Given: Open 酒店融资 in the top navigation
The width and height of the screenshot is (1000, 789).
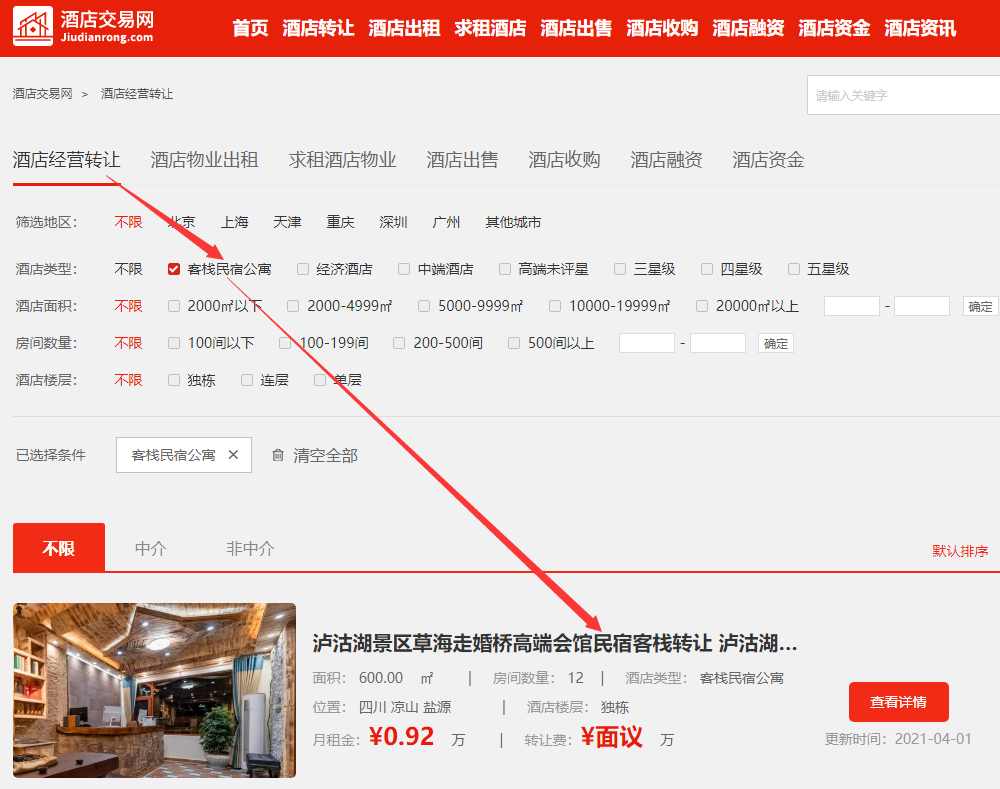Looking at the screenshot, I should 748,29.
